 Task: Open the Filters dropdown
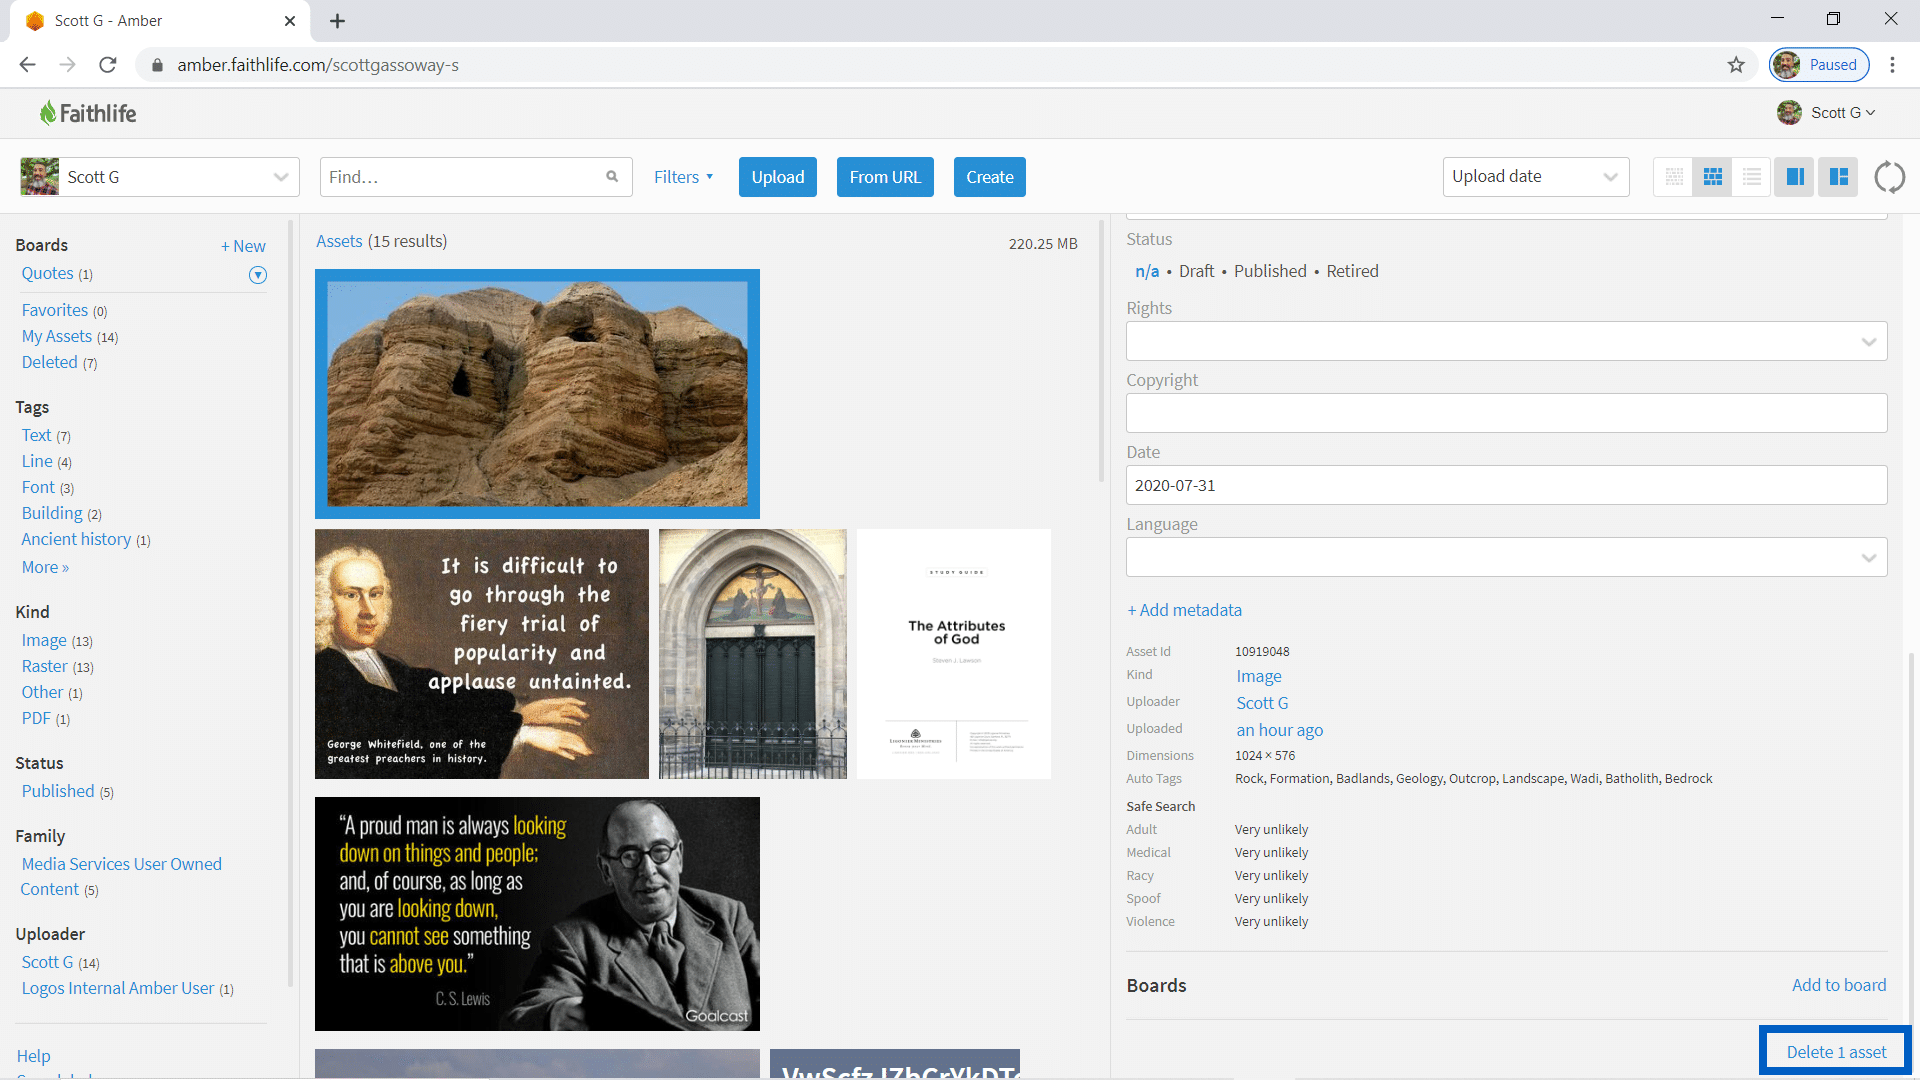[684, 177]
